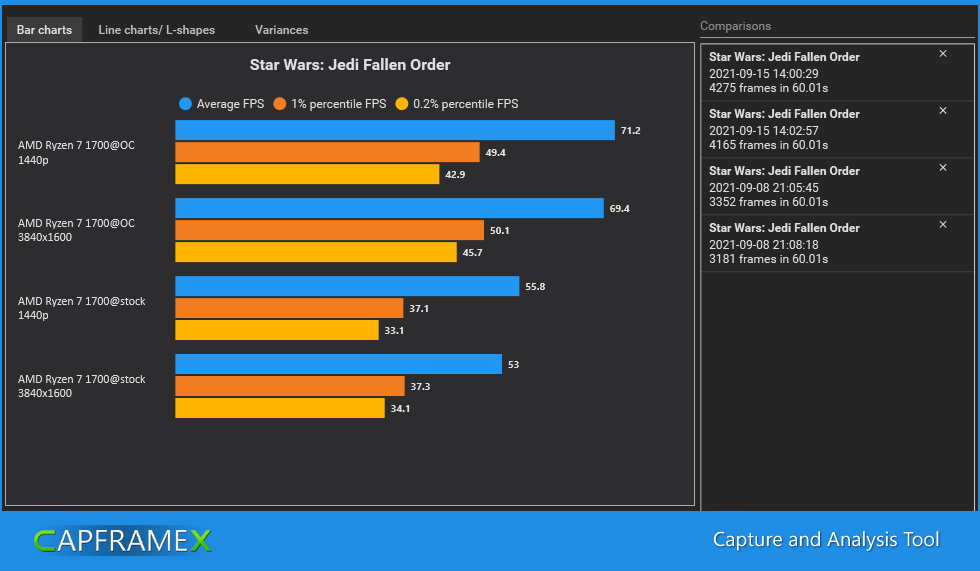This screenshot has height=571, width=980.
Task: Click the AMD Ryzen 7 1700@stock 1440p label
Action: (x=81, y=308)
